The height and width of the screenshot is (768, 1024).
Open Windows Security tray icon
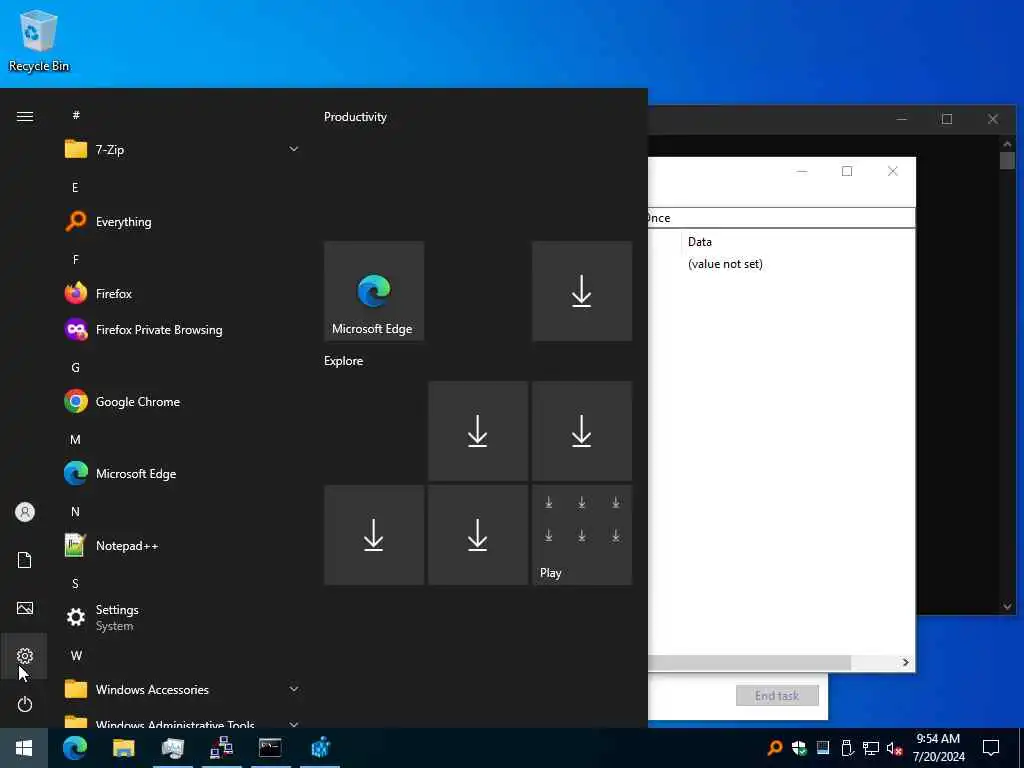tap(799, 748)
